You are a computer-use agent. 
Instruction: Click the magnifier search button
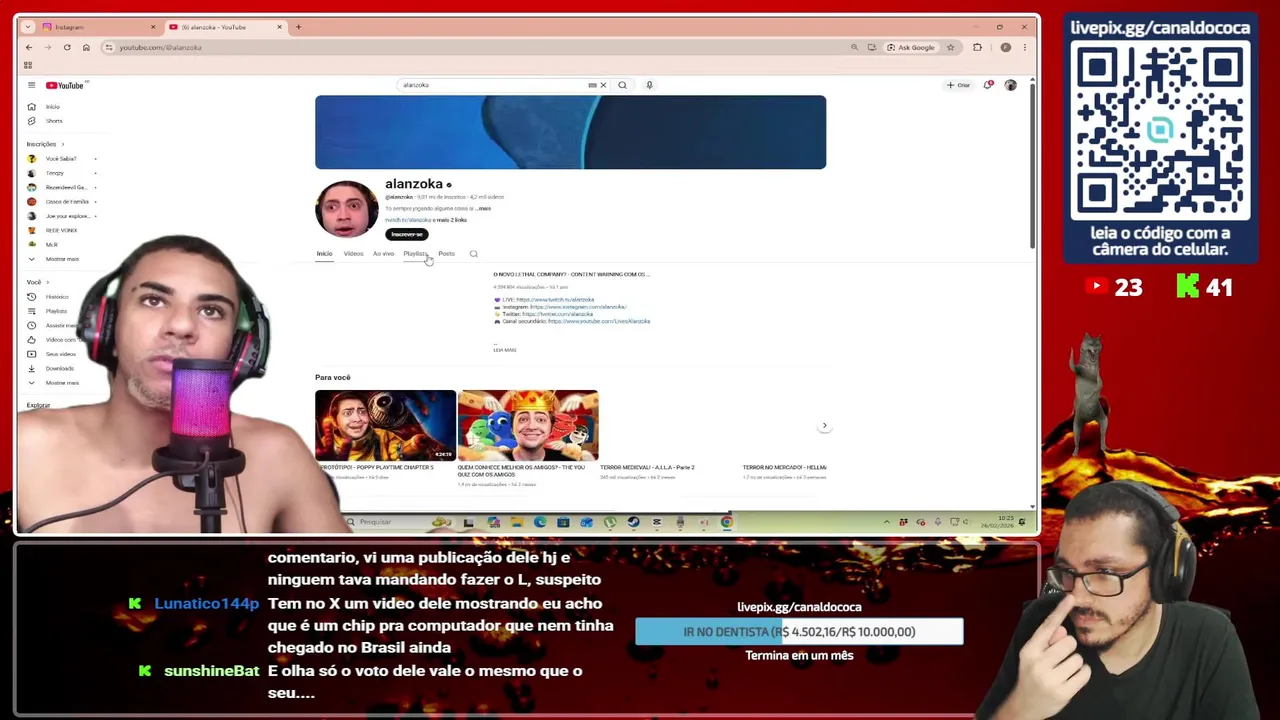tap(622, 85)
